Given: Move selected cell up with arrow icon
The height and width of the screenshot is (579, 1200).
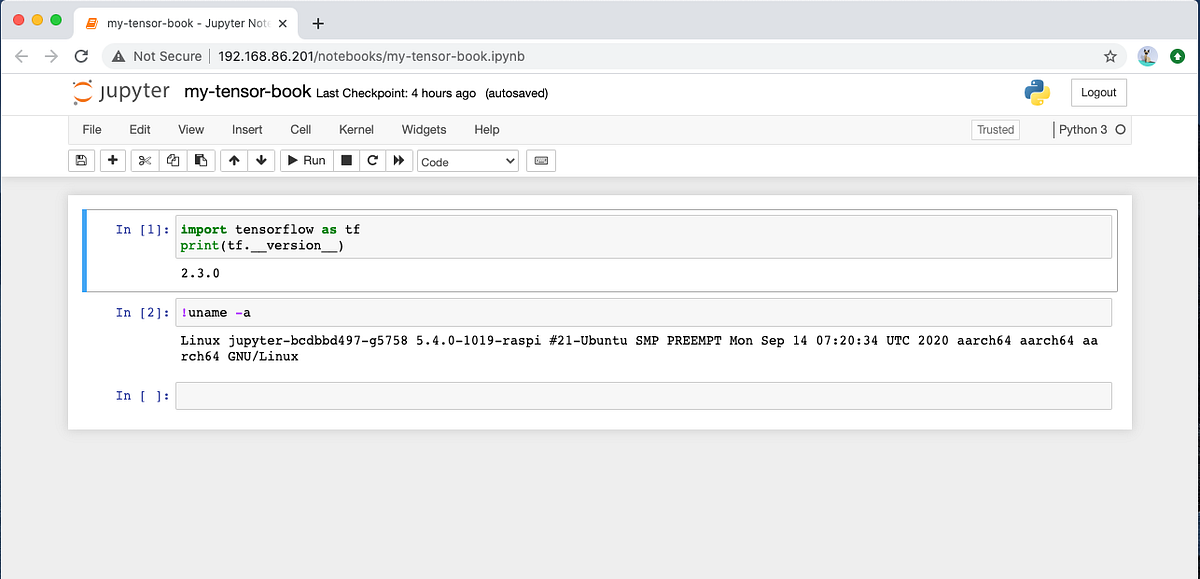Looking at the screenshot, I should 234,160.
